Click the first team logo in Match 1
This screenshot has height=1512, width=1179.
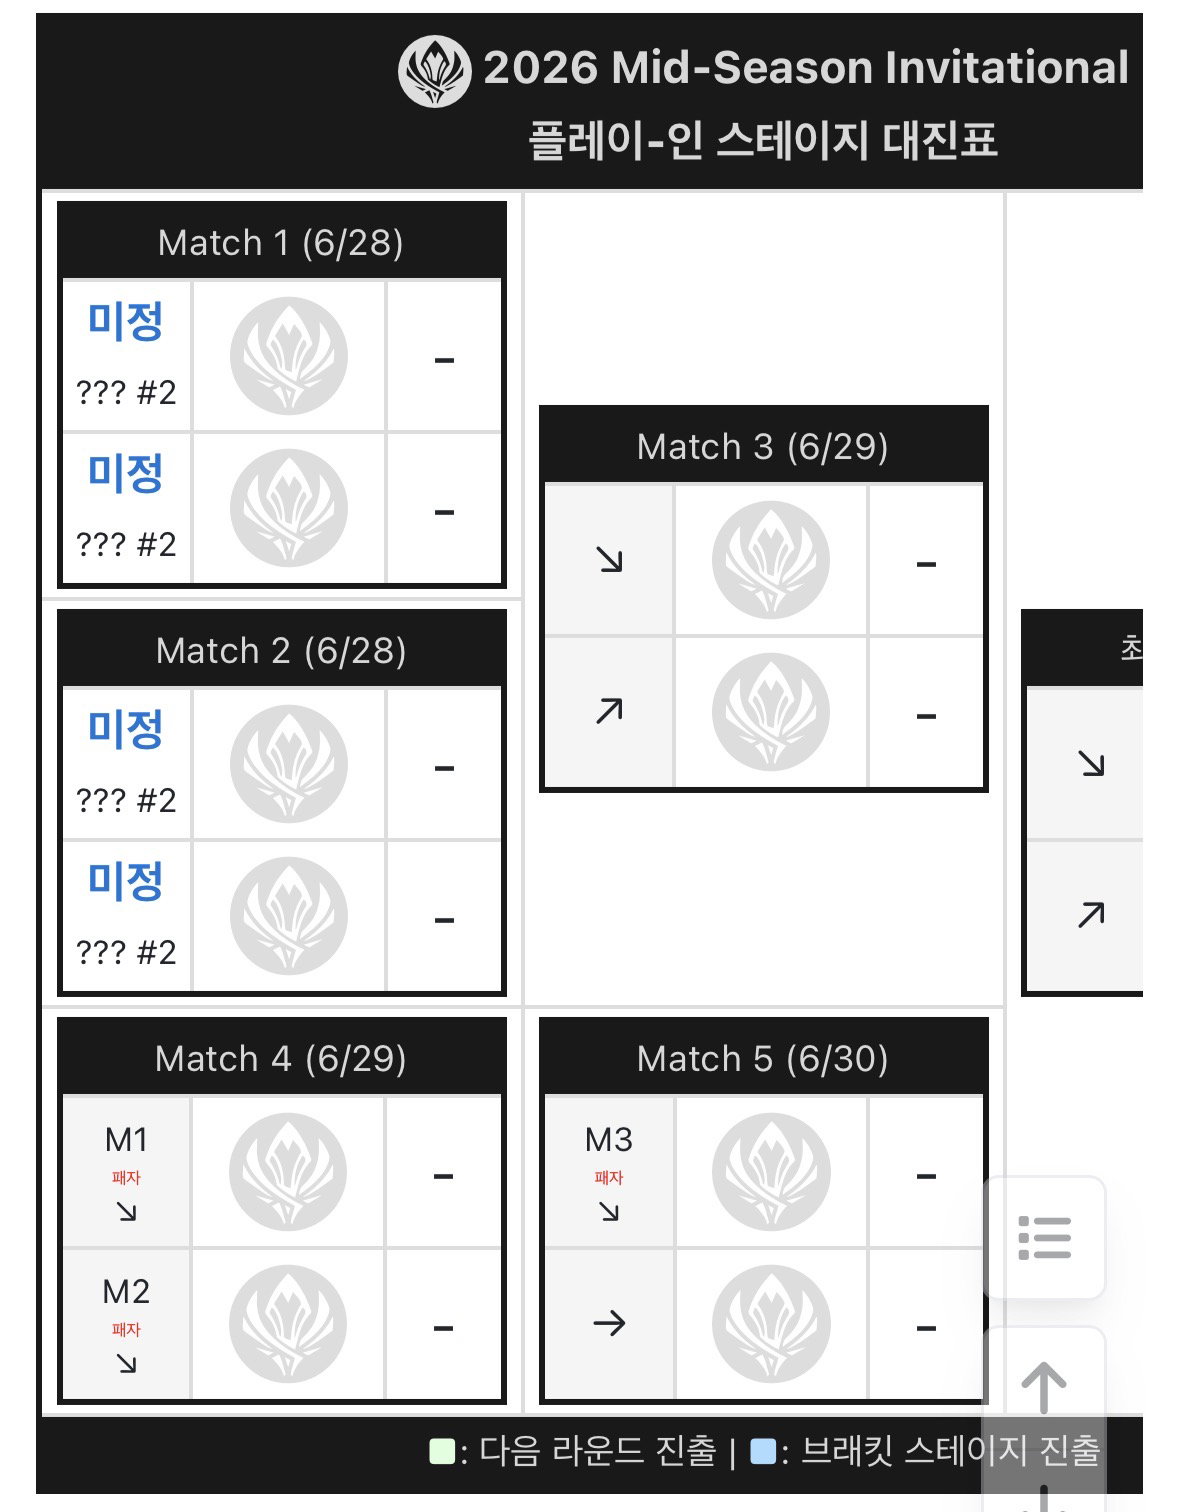click(x=289, y=356)
